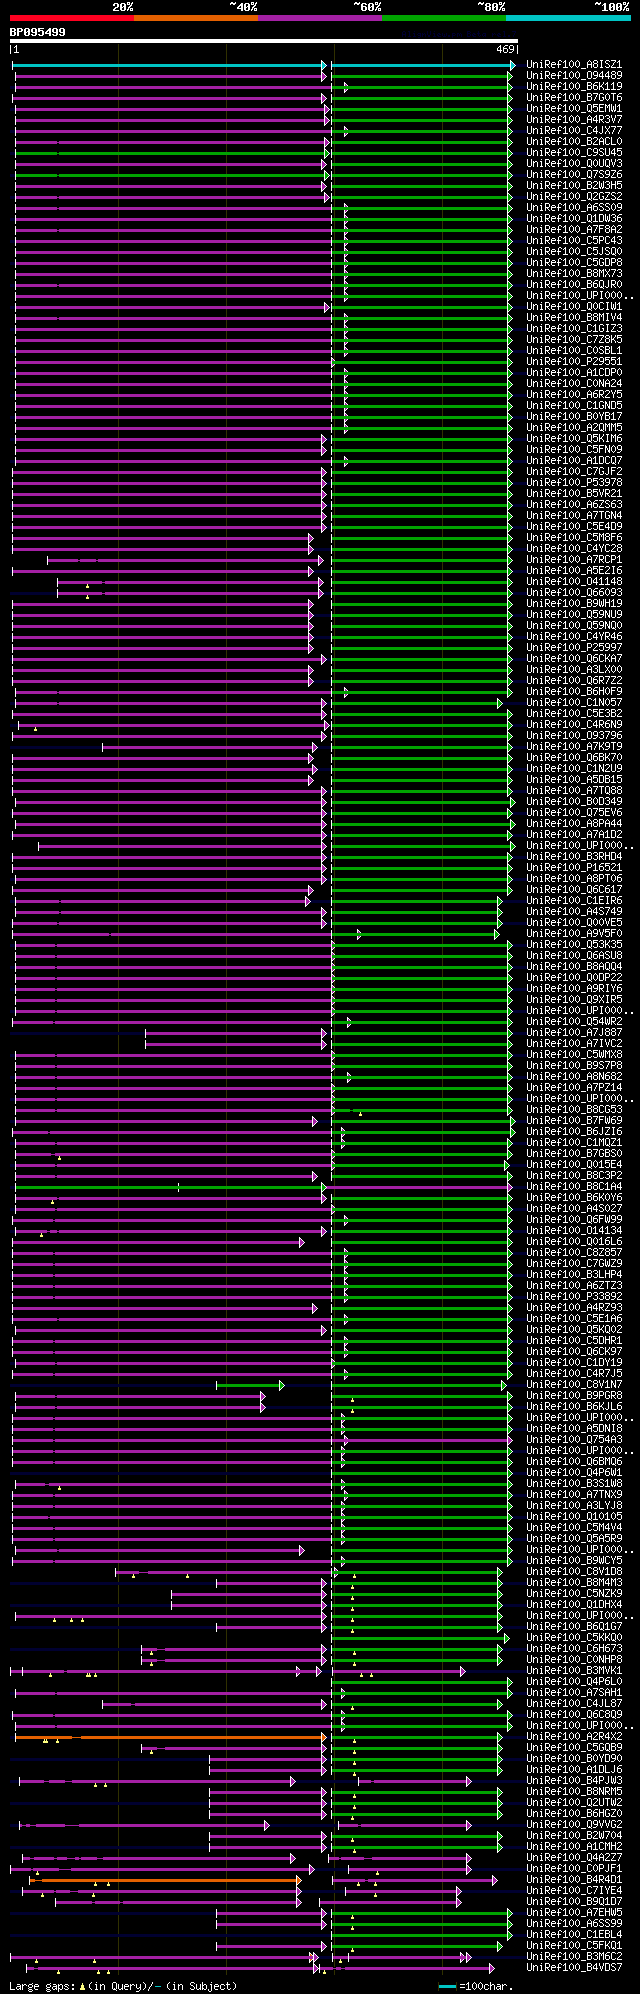Click the cyan ~100% legend swatch
640x1994 pixels.
[x=568, y=18]
